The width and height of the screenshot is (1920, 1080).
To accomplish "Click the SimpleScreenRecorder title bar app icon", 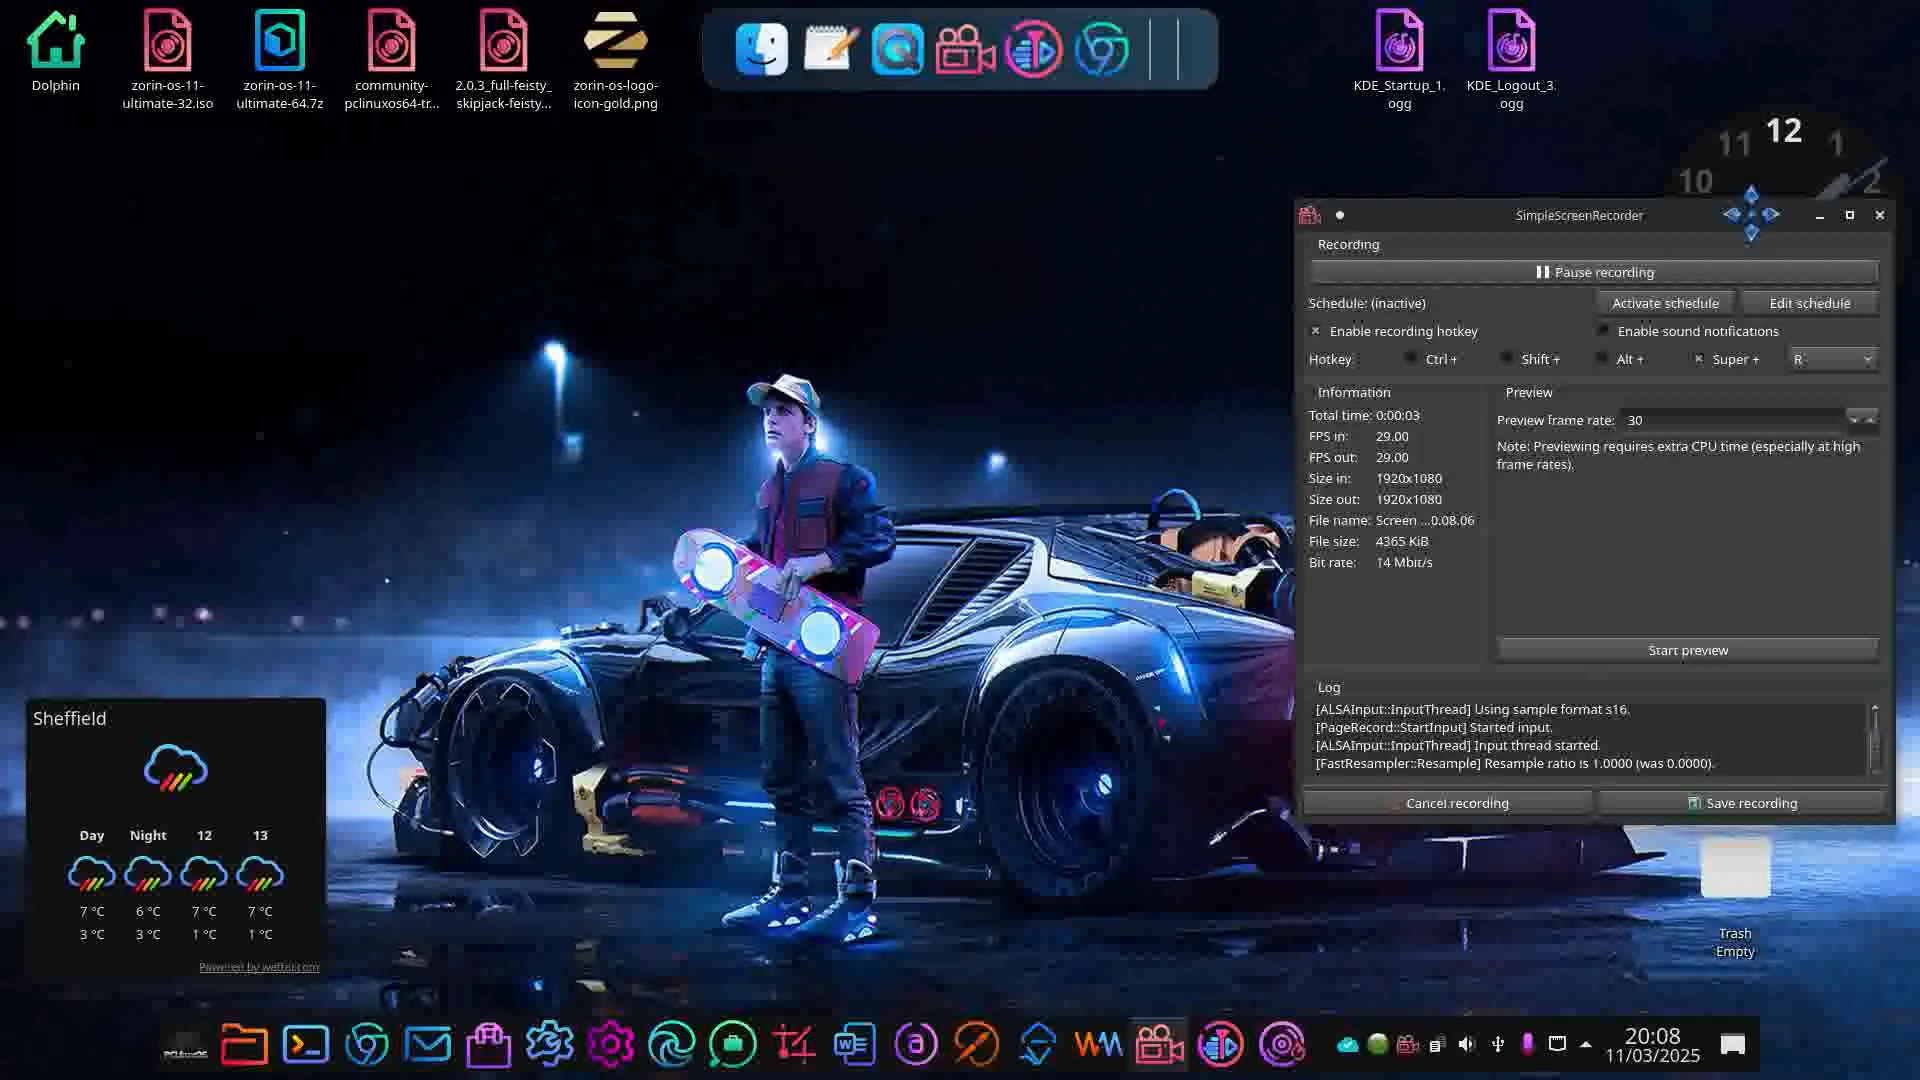I will (x=1310, y=215).
